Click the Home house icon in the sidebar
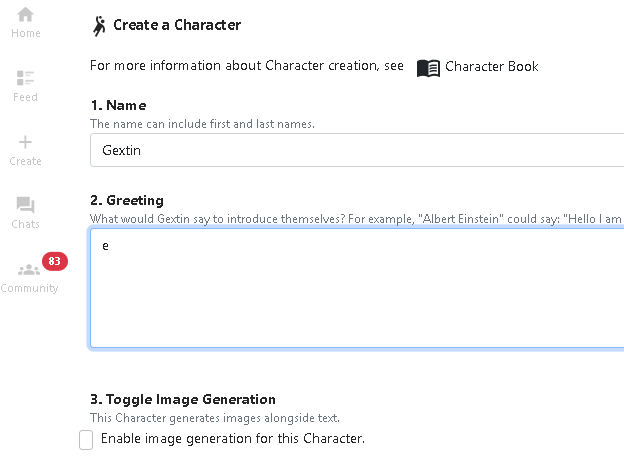Image resolution: width=624 pixels, height=466 pixels. tap(25, 15)
